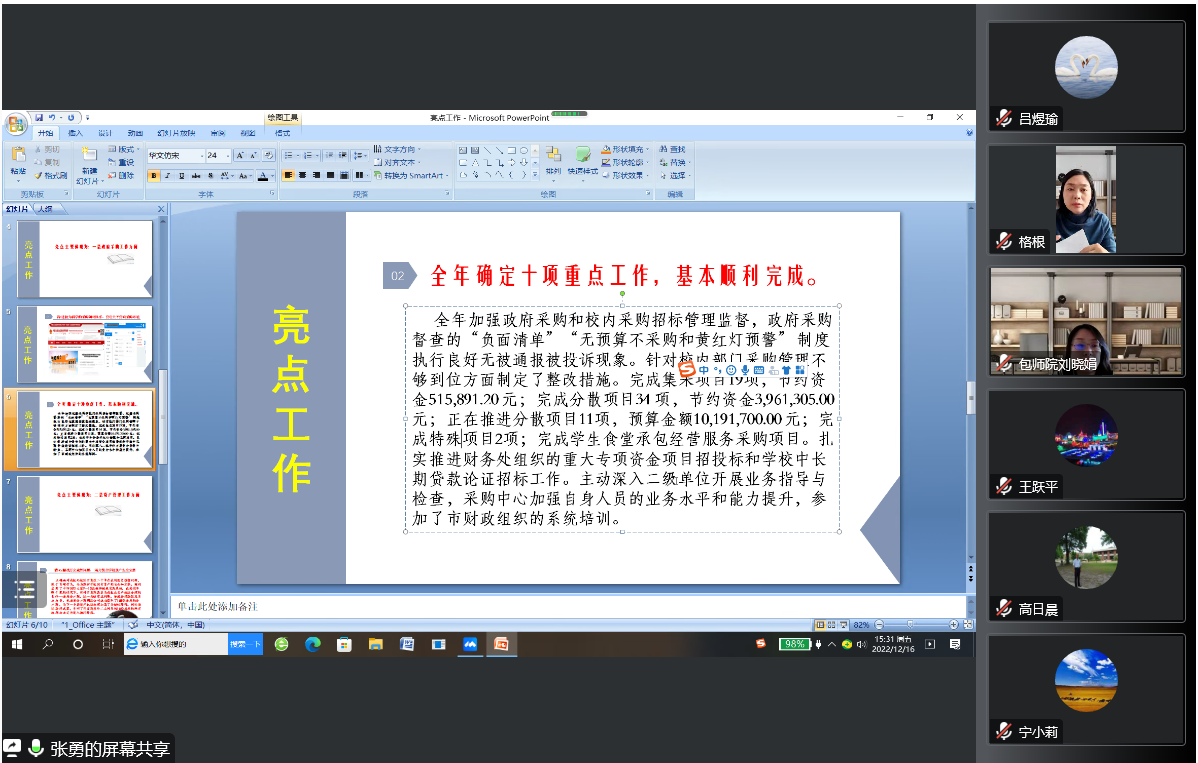Image resolution: width=1198 pixels, height=763 pixels.
Task: Click the Office button orb
Action: pyautogui.click(x=15, y=124)
